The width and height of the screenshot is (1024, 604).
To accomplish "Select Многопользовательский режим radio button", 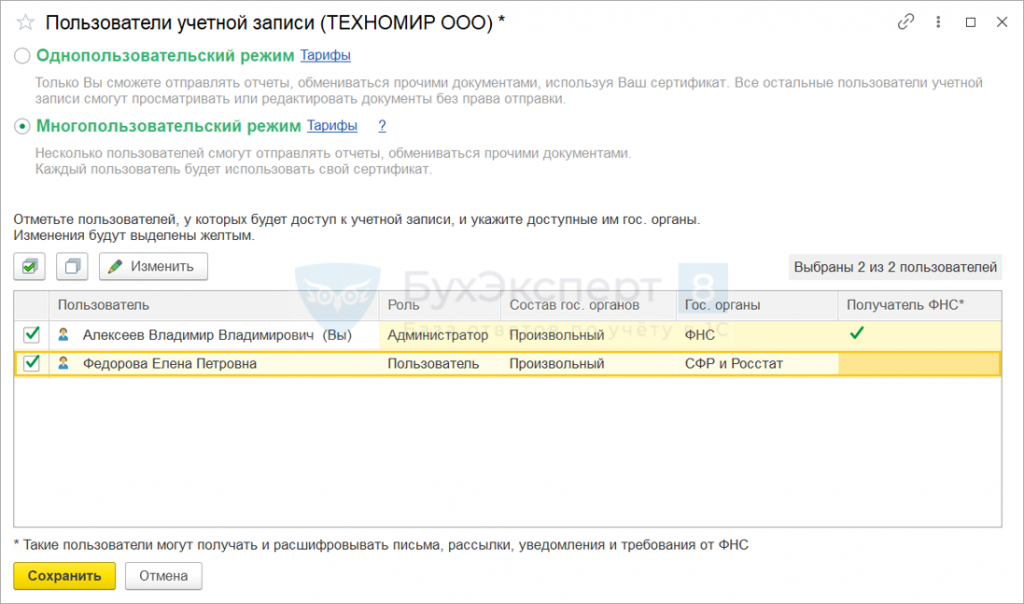I will pos(22,126).
